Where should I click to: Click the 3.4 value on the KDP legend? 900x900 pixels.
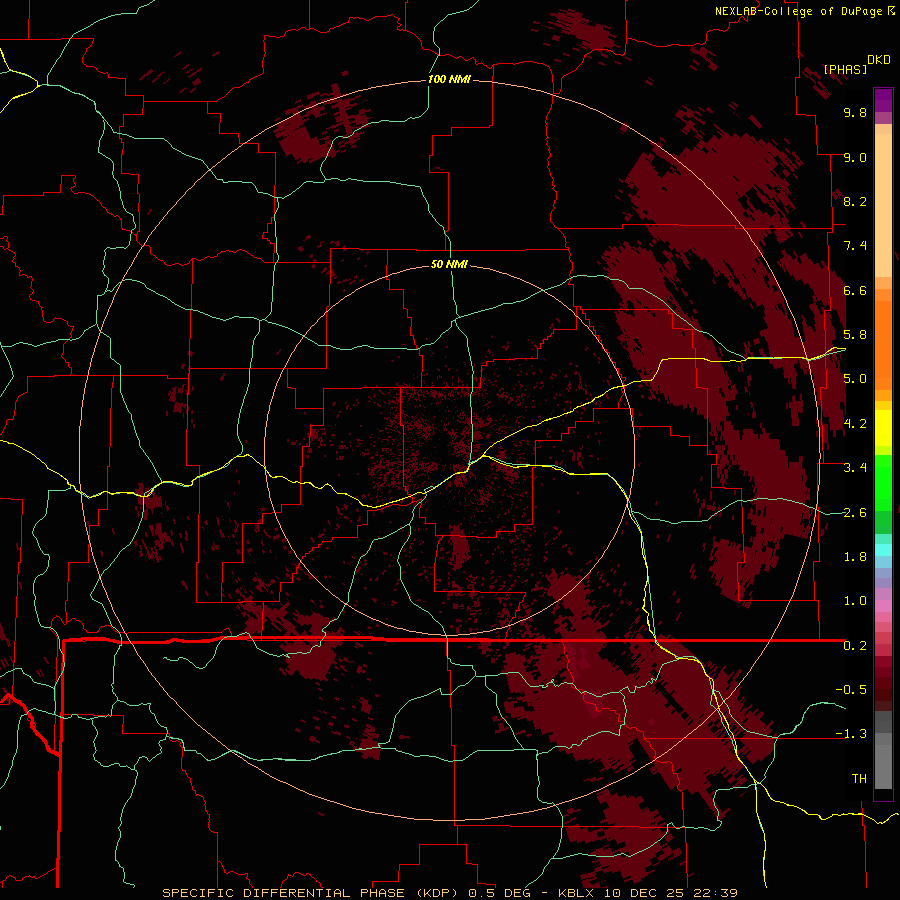point(855,468)
